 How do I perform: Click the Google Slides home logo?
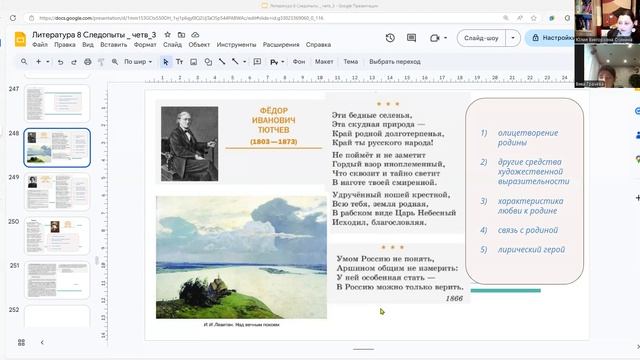tap(20, 39)
